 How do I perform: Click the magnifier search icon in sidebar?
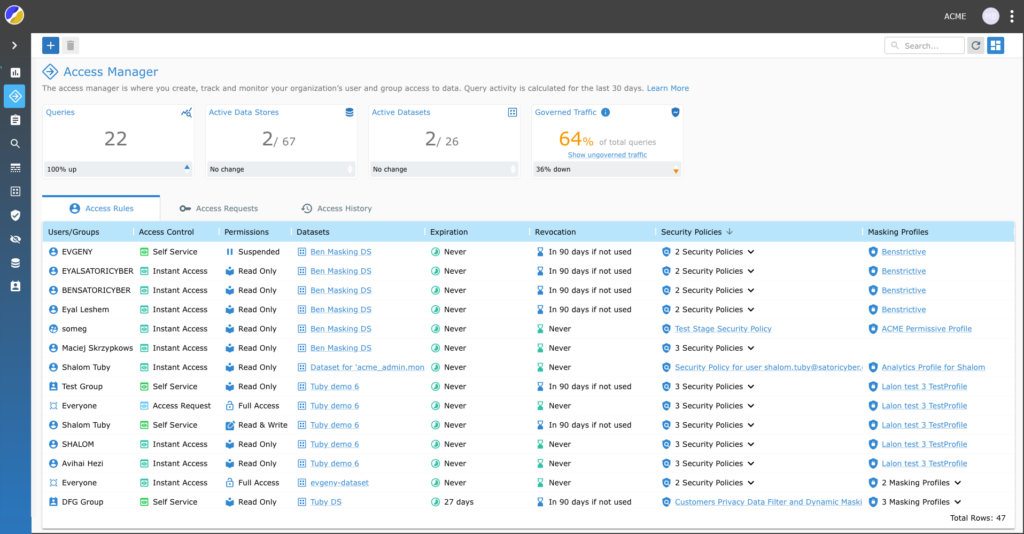tap(15, 144)
